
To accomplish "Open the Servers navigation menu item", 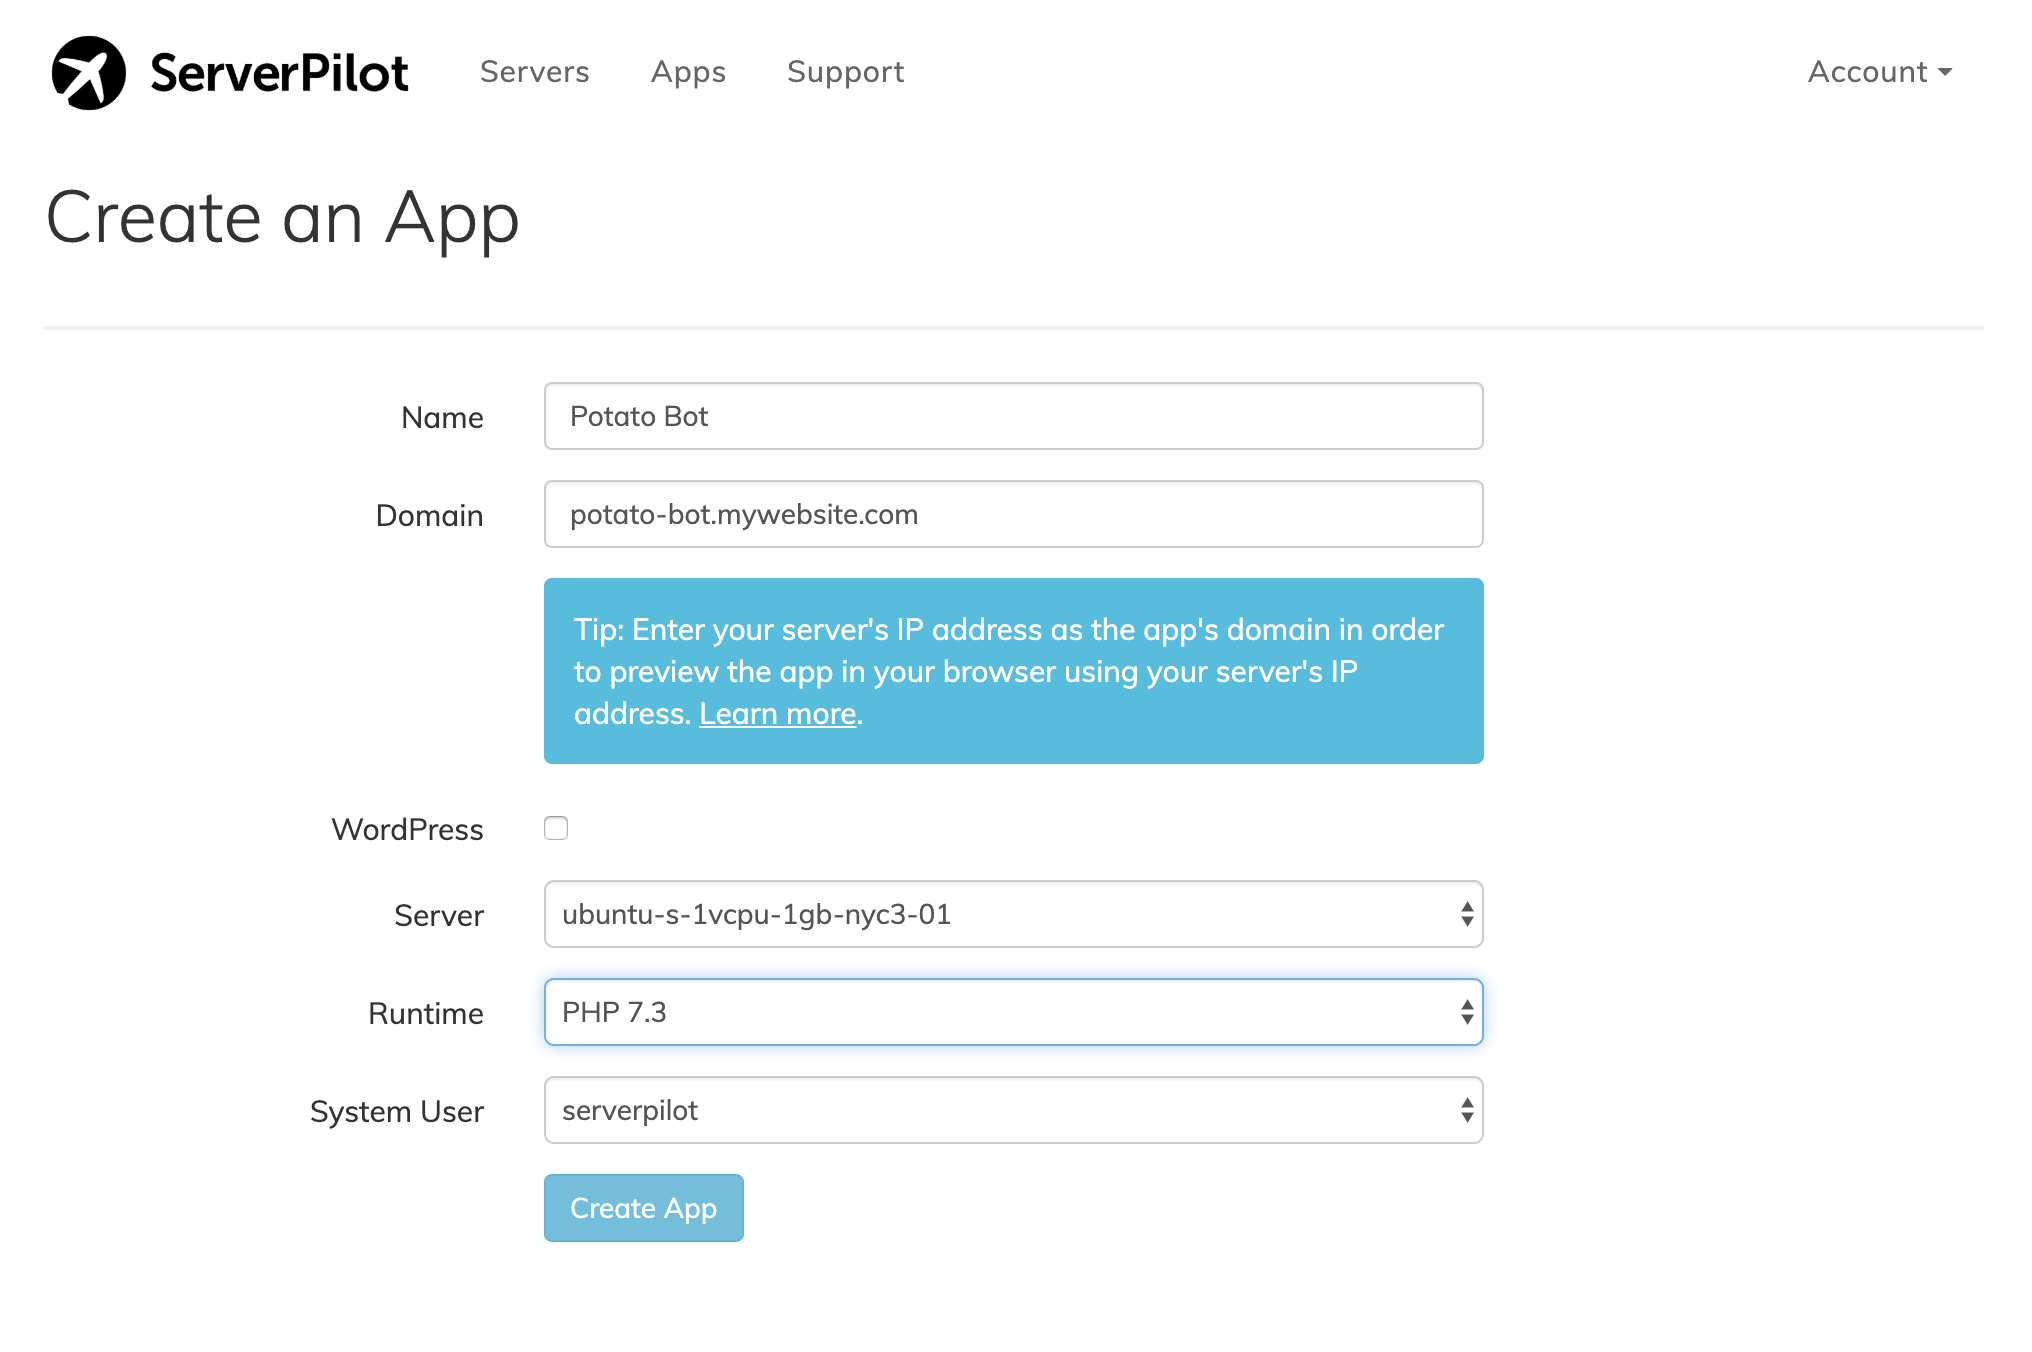I will [x=536, y=71].
